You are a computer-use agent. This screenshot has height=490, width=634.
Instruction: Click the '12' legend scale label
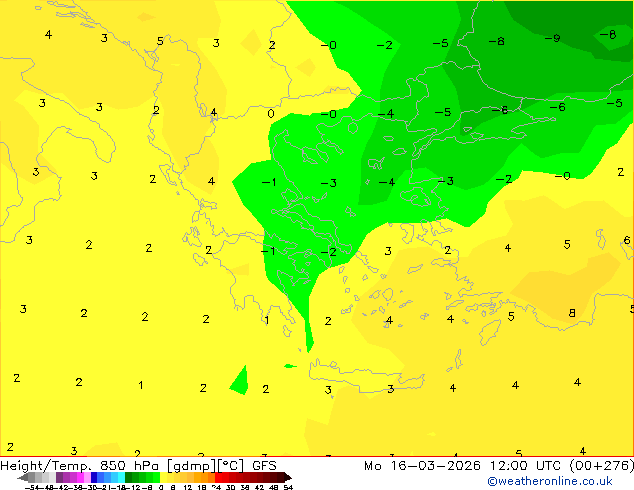[x=188, y=487]
